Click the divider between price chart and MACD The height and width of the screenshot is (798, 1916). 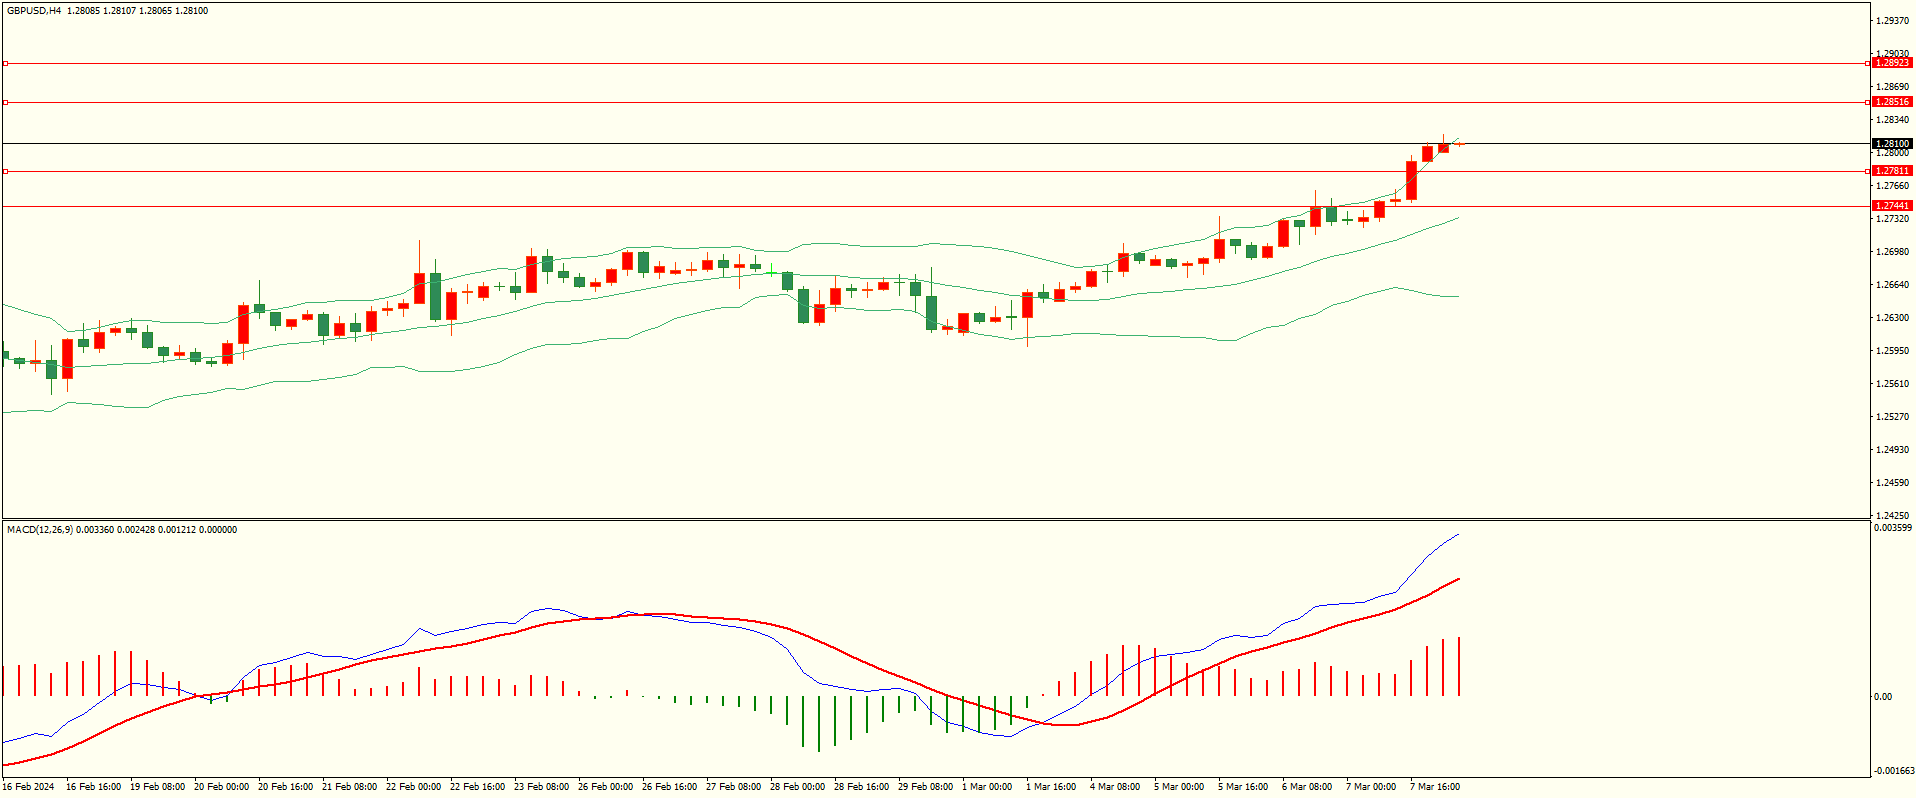(x=935, y=519)
